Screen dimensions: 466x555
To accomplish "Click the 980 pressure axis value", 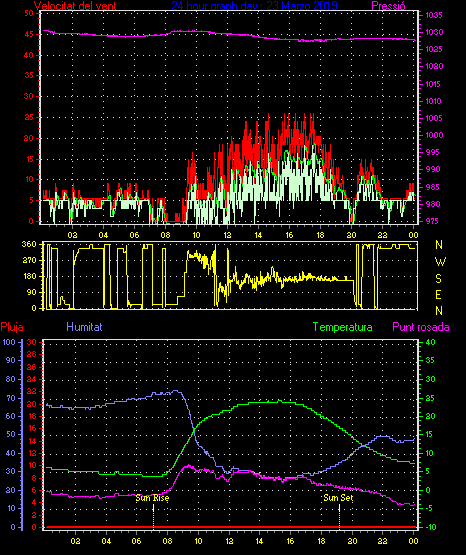I will tap(433, 204).
